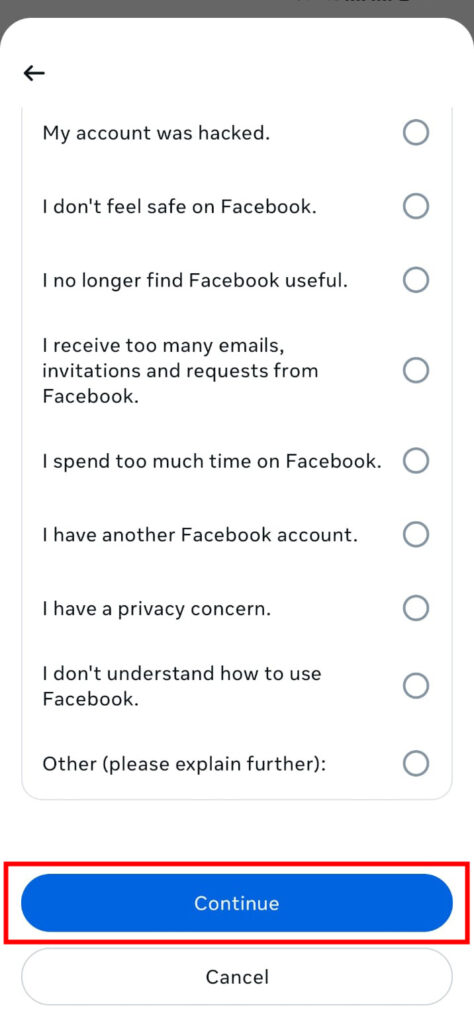Viewport: 474px width, 1024px height.
Task: Click the text 'My account was hacked.'
Action: point(156,133)
